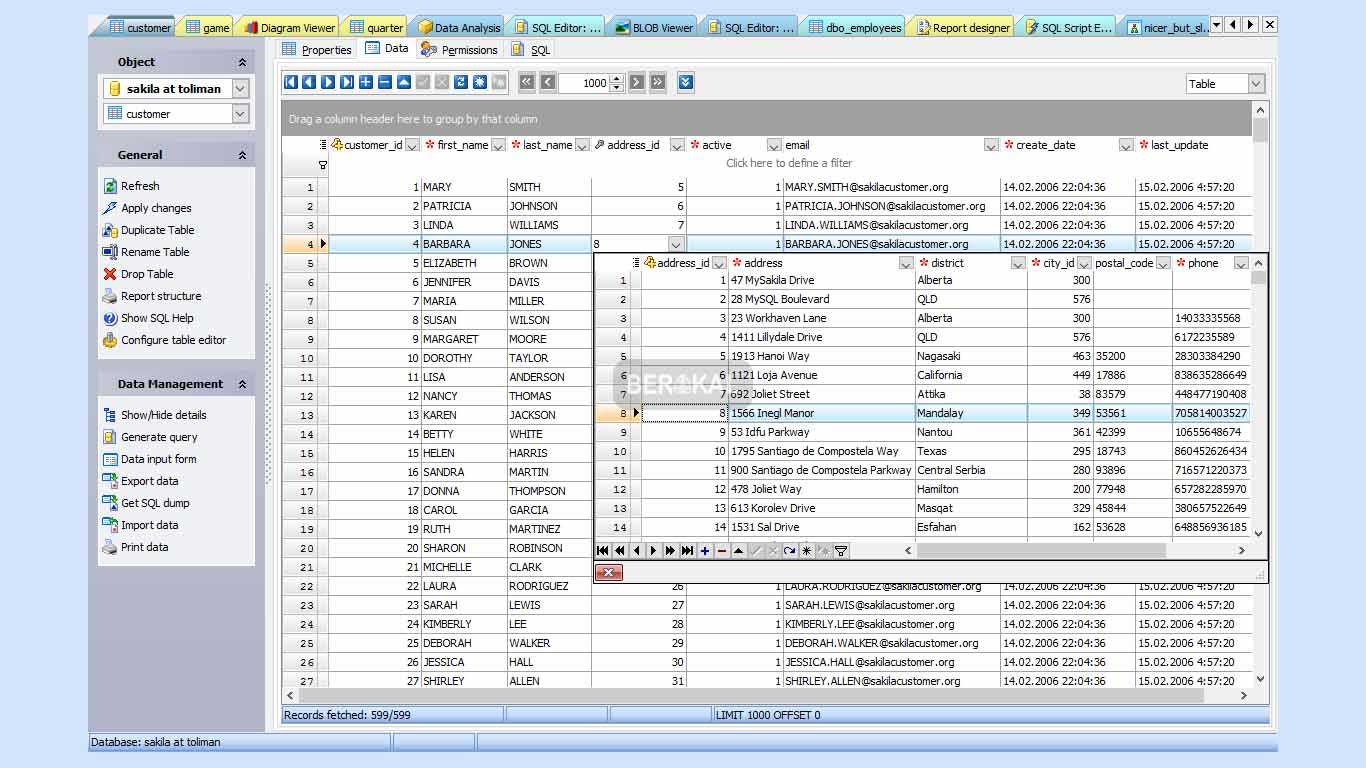Refresh data using main toolbar refresh icon
Image resolution: width=1366 pixels, height=768 pixels.
click(x=461, y=83)
